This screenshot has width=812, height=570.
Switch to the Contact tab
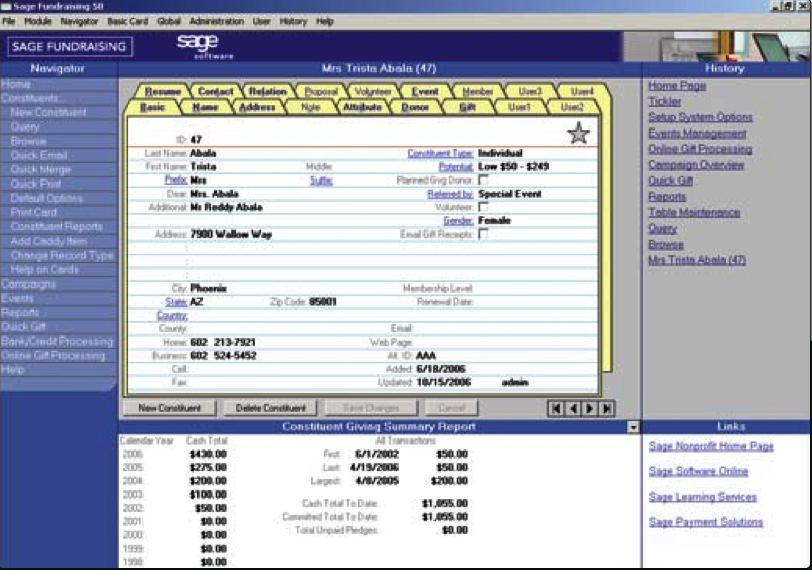(x=215, y=92)
